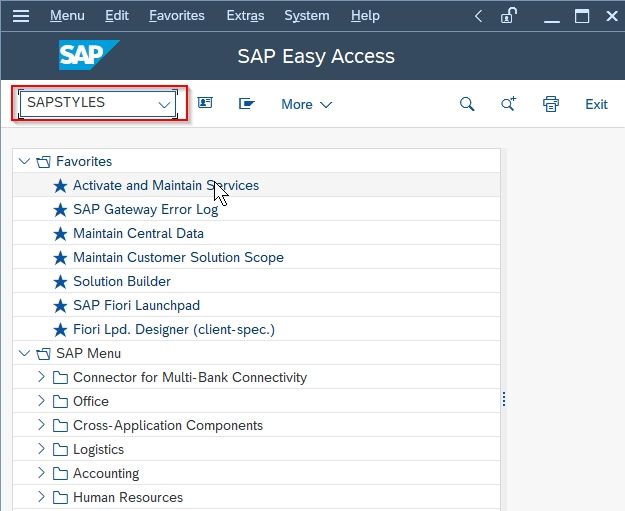Click the unlock padlock icon
The height and width of the screenshot is (511, 625).
pos(508,16)
